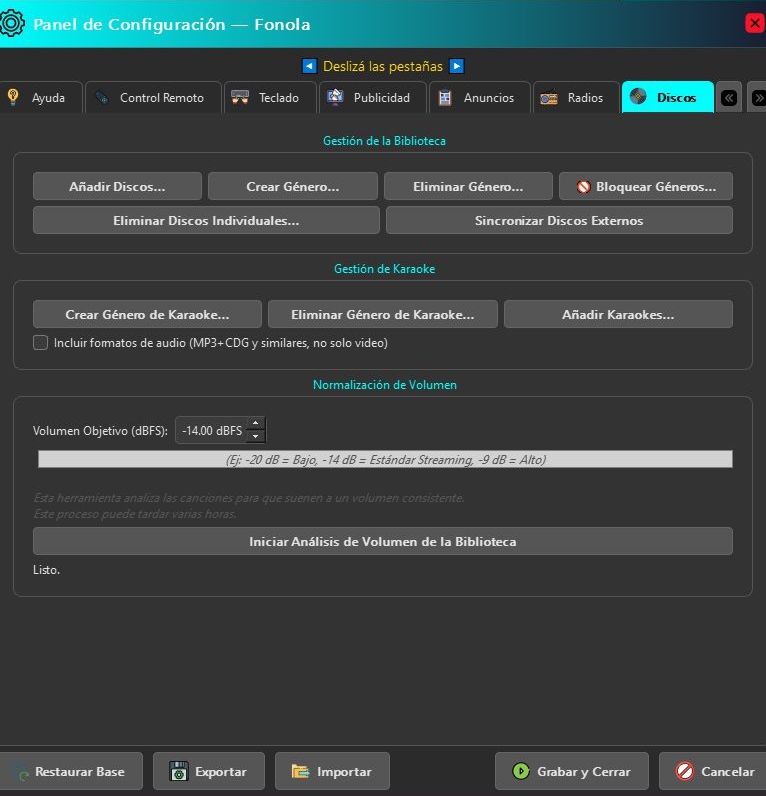The image size is (766, 796).
Task: Click the Gestión de Karaoke heading
Action: (x=384, y=269)
